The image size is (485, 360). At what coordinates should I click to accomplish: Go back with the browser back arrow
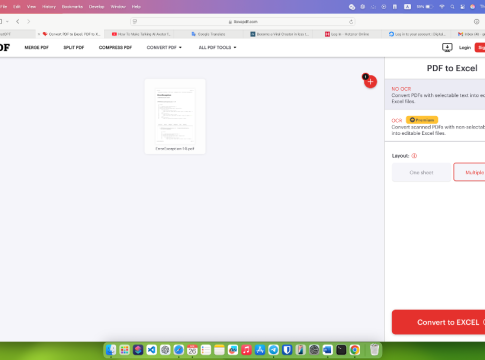pyautogui.click(x=18, y=21)
